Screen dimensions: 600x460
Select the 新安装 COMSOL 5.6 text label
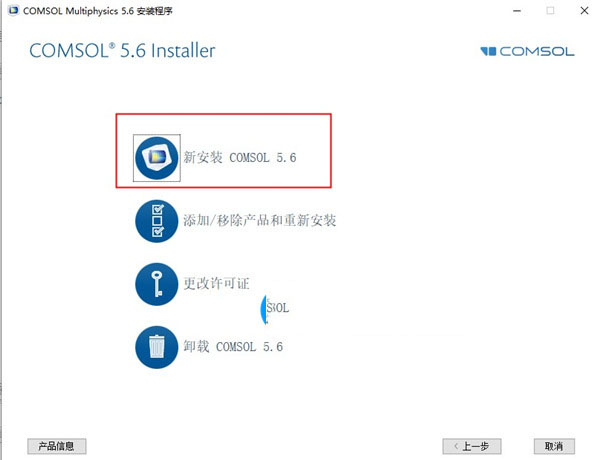tap(240, 157)
